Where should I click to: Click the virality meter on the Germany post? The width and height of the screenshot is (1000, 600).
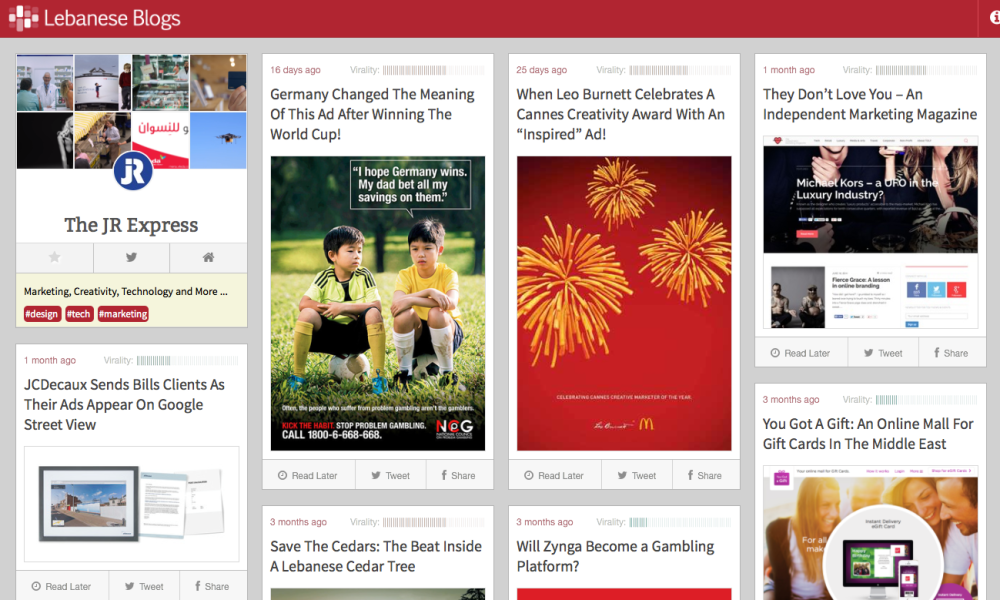[x=433, y=70]
